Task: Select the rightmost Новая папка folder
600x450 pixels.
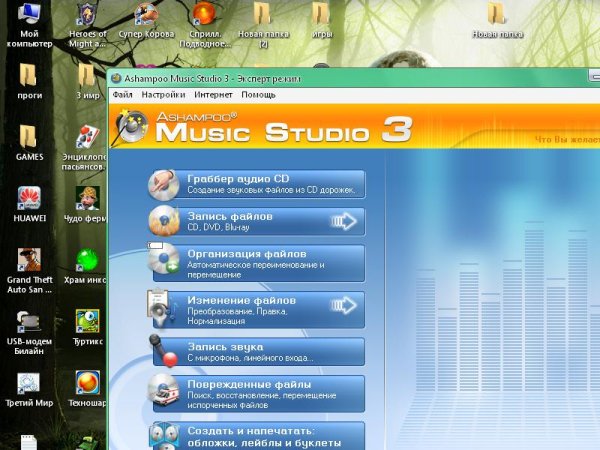Action: [497, 21]
